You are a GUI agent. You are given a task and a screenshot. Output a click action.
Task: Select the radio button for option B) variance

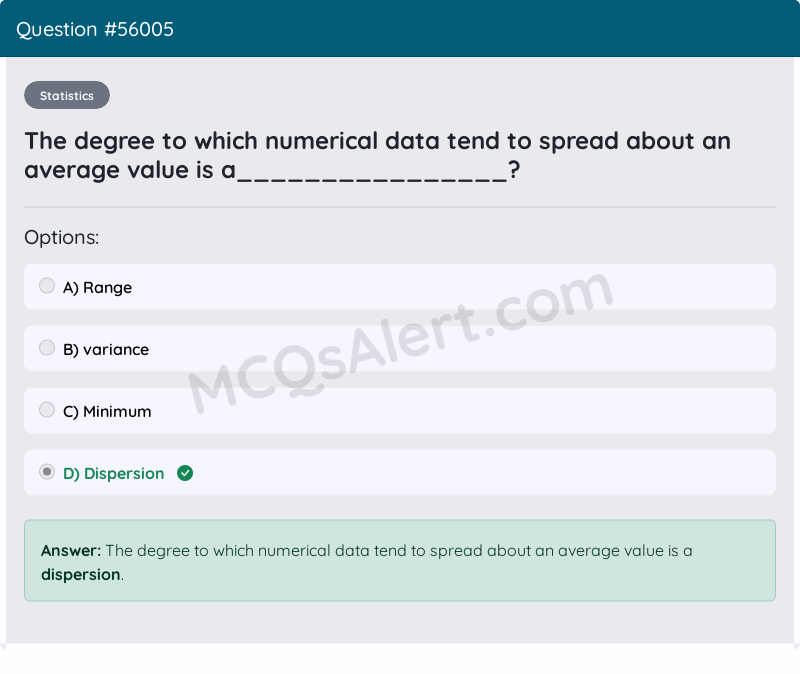tap(47, 347)
